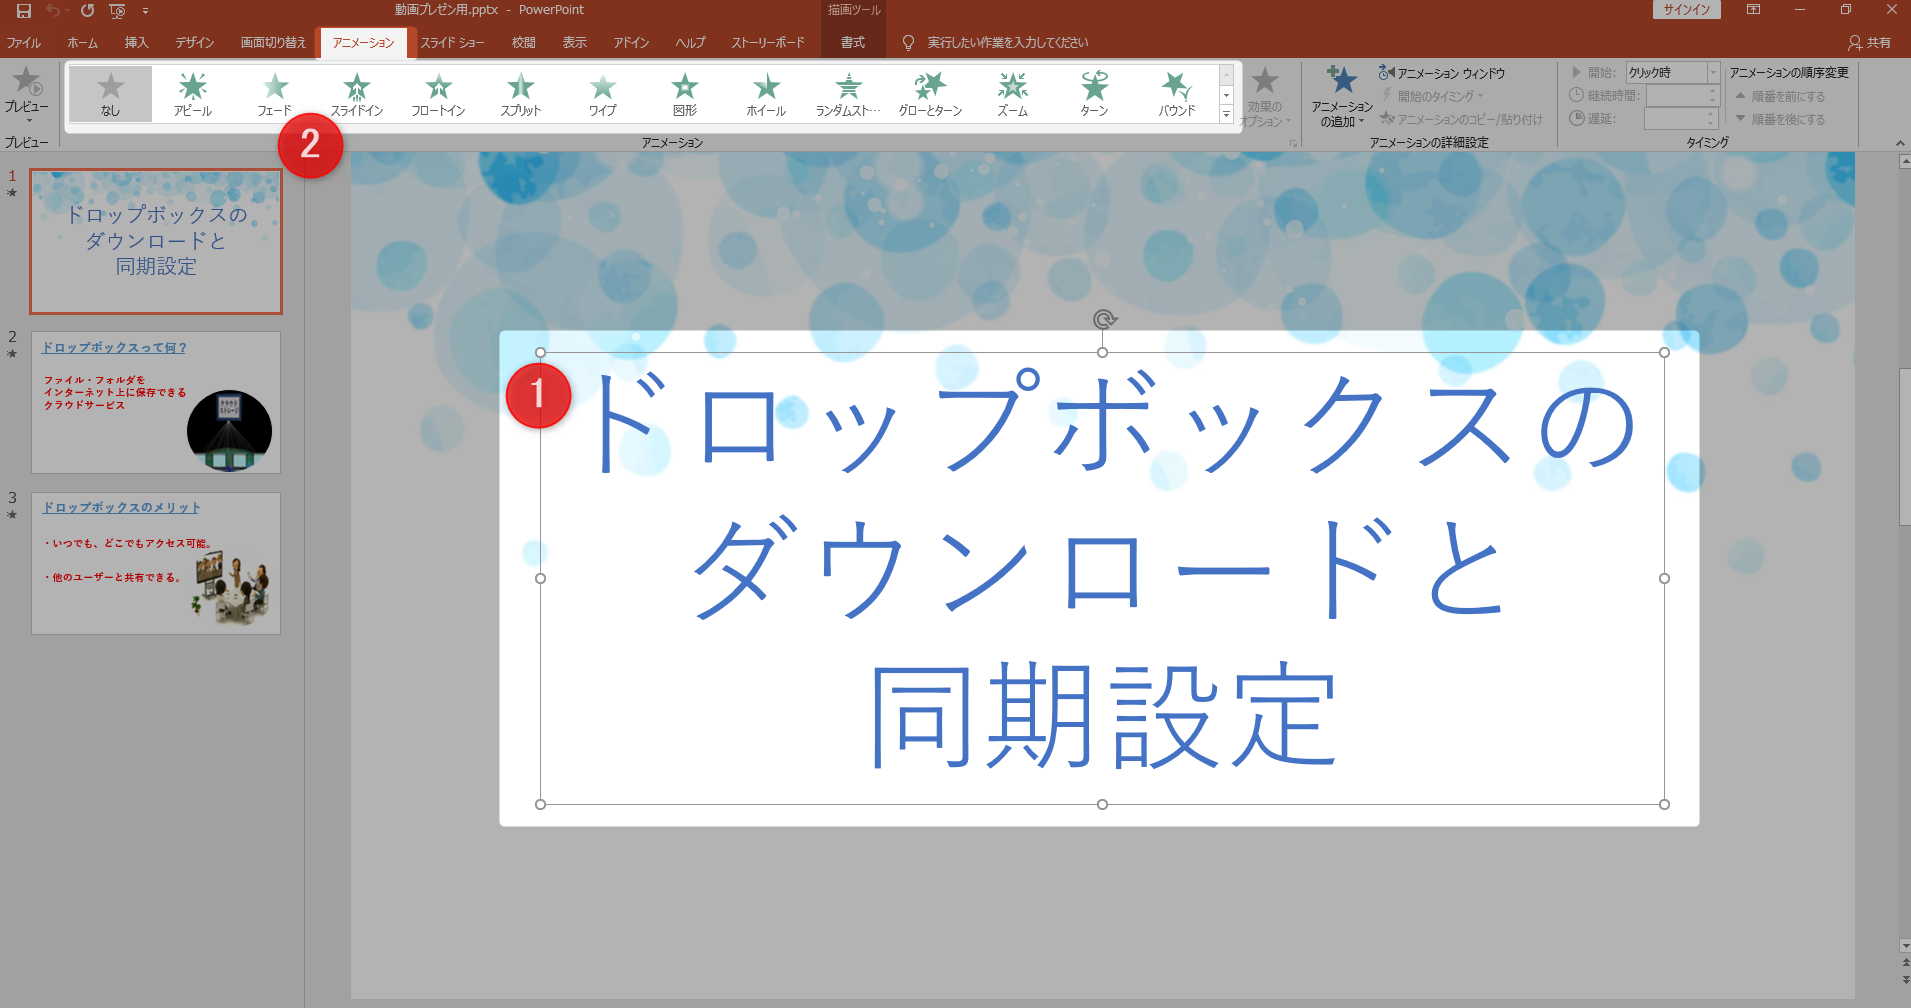Viewport: 1911px width, 1008px height.
Task: Click the save icon in quick access toolbar
Action: (23, 10)
